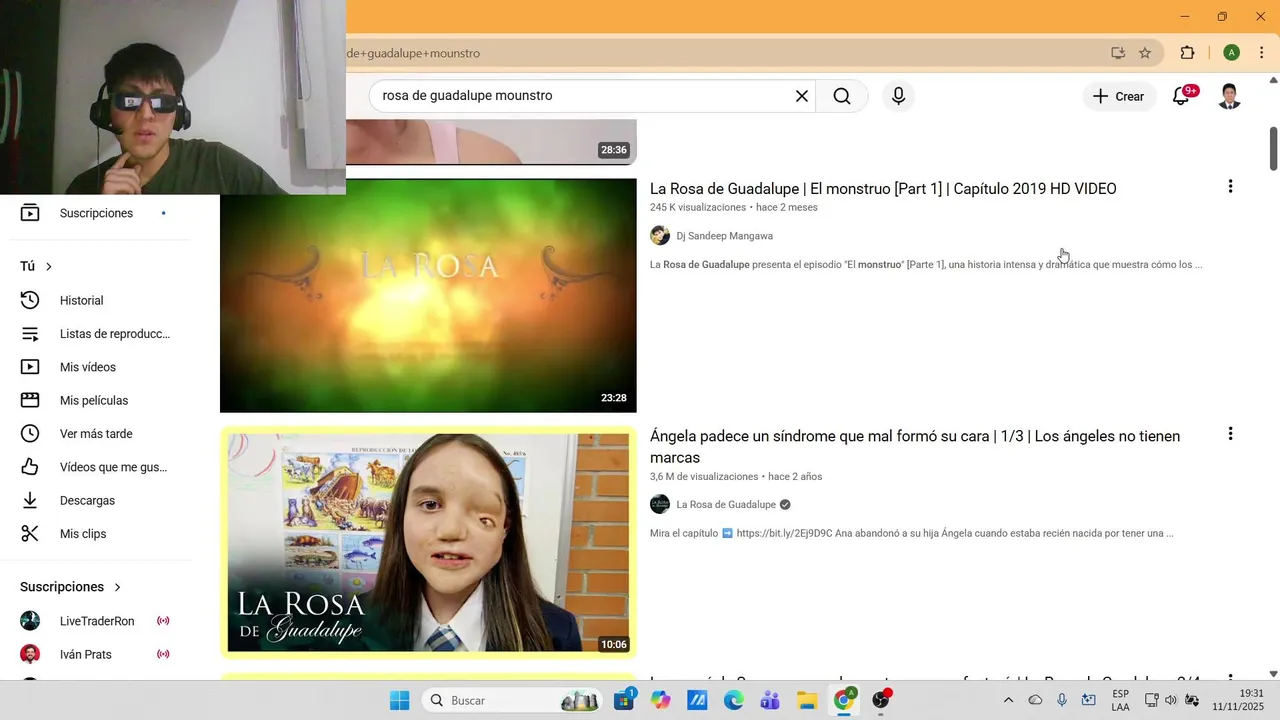This screenshot has height=720, width=1280.
Task: Click the Descargas arrow icon
Action: tap(30, 500)
